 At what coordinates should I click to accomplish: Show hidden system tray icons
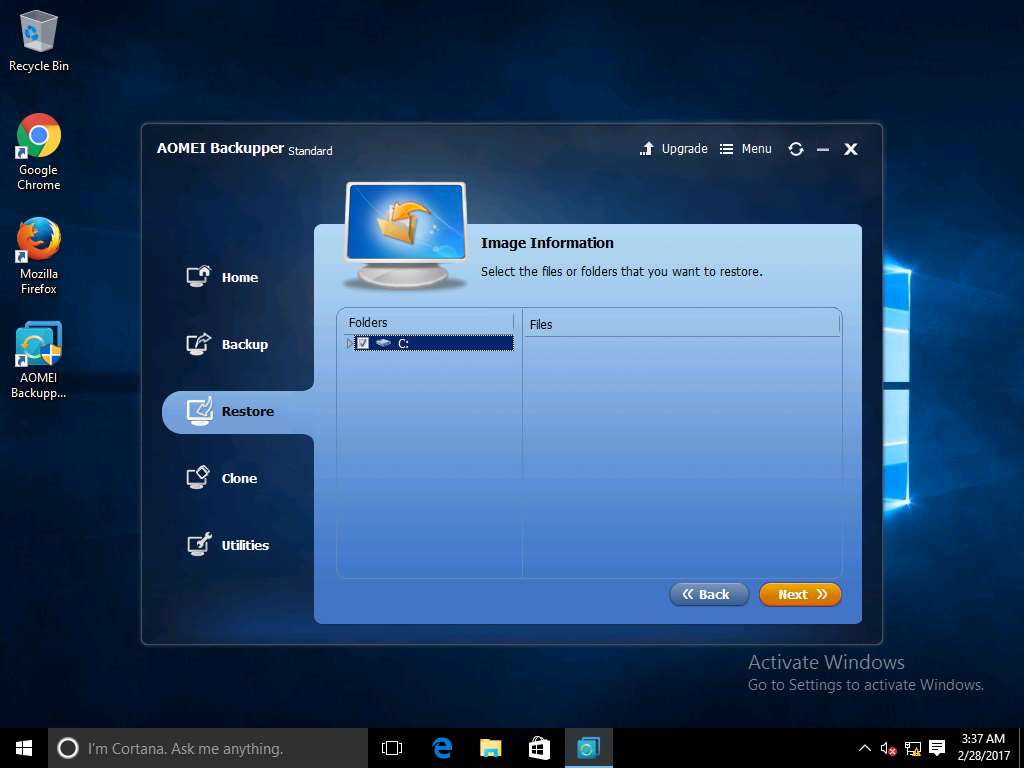click(864, 748)
